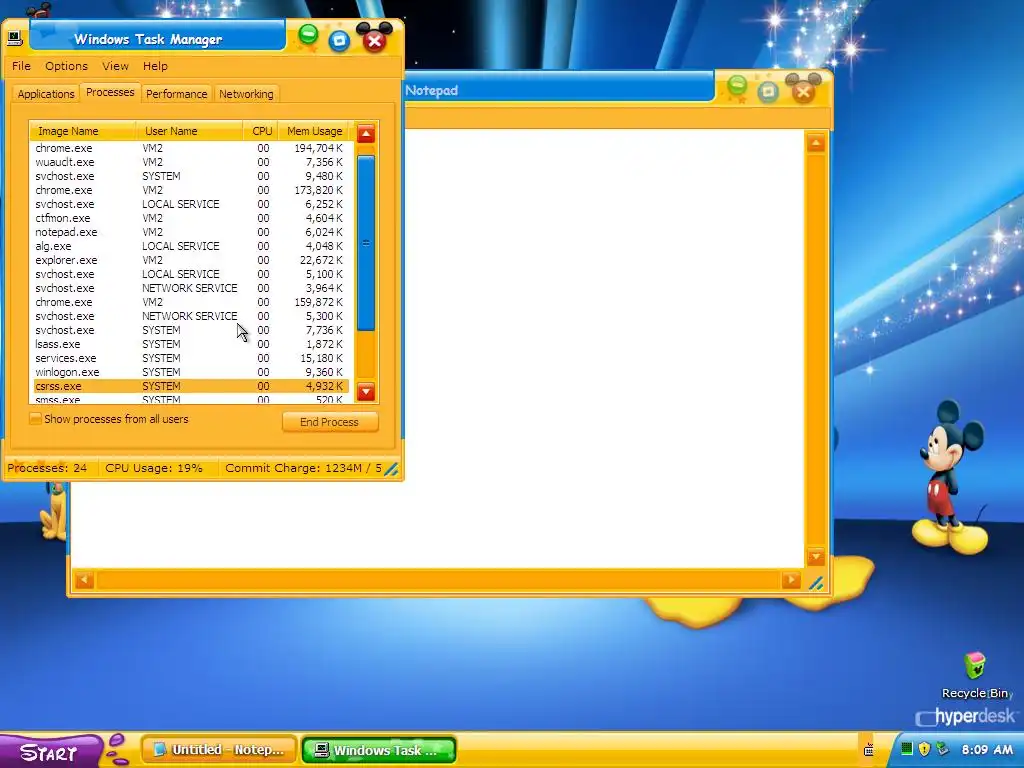Viewport: 1024px width, 768px height.
Task: Minimize the Notepad window
Action: [x=737, y=86]
